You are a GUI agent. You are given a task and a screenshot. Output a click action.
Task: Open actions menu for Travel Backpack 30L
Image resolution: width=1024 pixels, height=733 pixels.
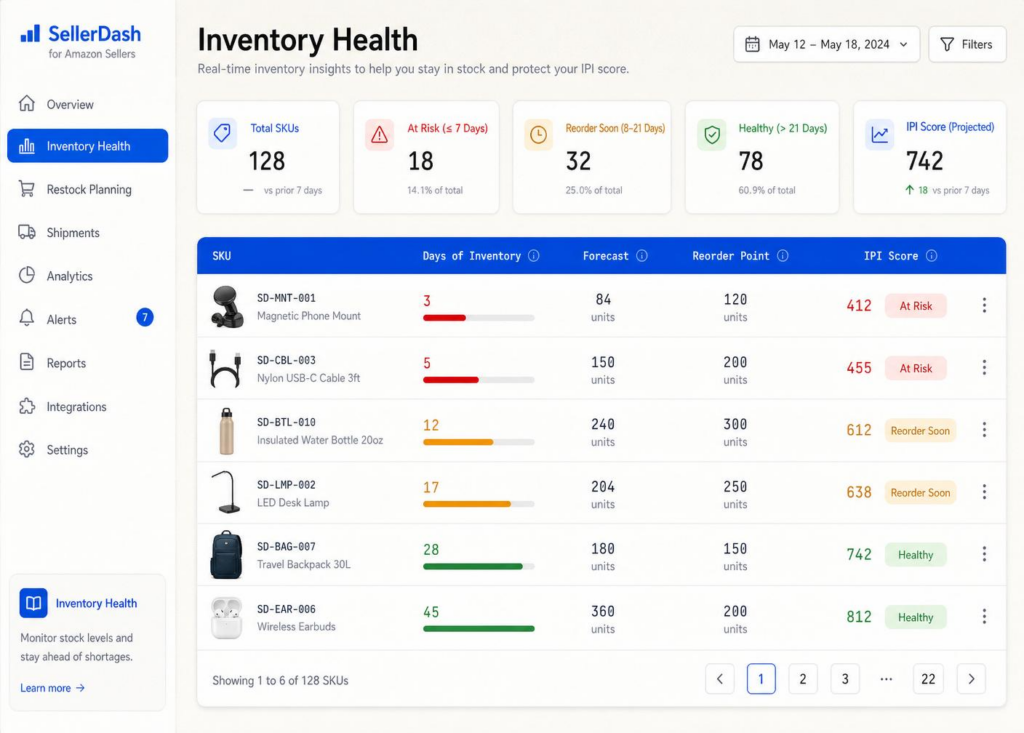tap(984, 554)
